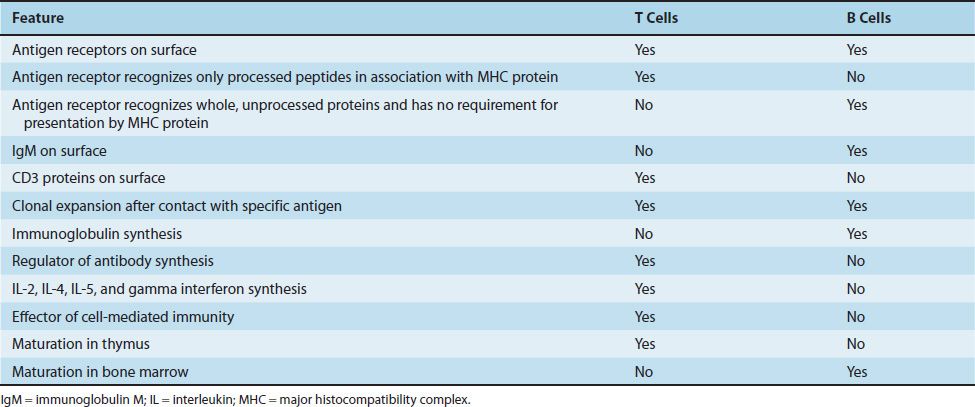
Task: Click 'Effector of cell-mediated immunity' text
Action: [123, 317]
